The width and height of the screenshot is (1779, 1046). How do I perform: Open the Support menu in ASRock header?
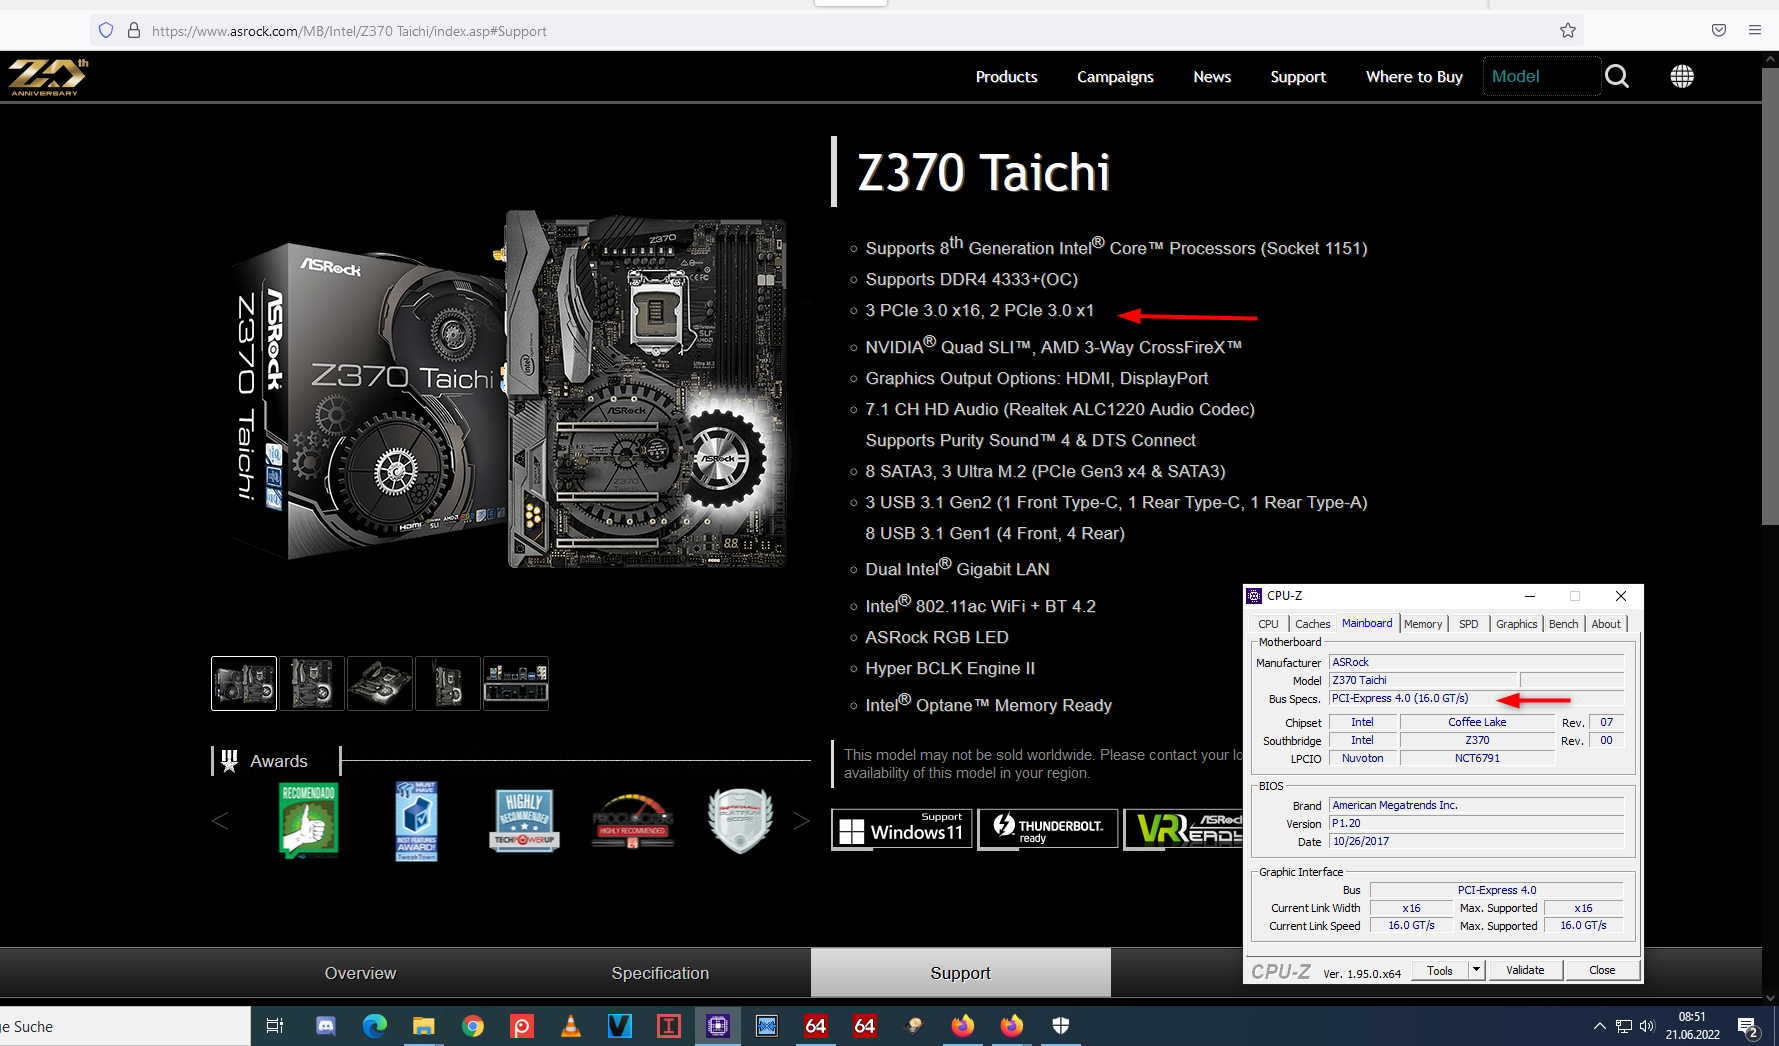(x=1298, y=77)
